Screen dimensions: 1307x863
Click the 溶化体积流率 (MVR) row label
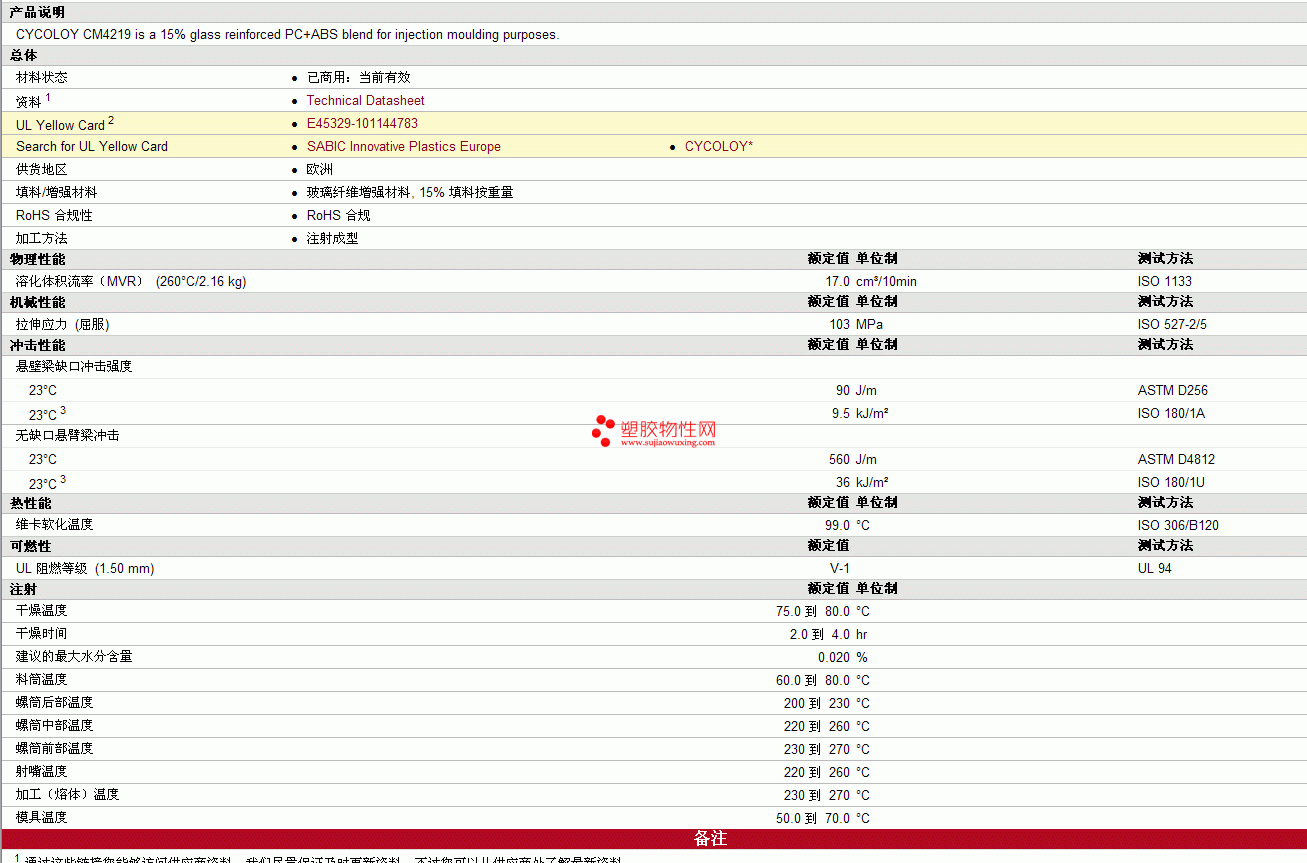[x=131, y=281]
